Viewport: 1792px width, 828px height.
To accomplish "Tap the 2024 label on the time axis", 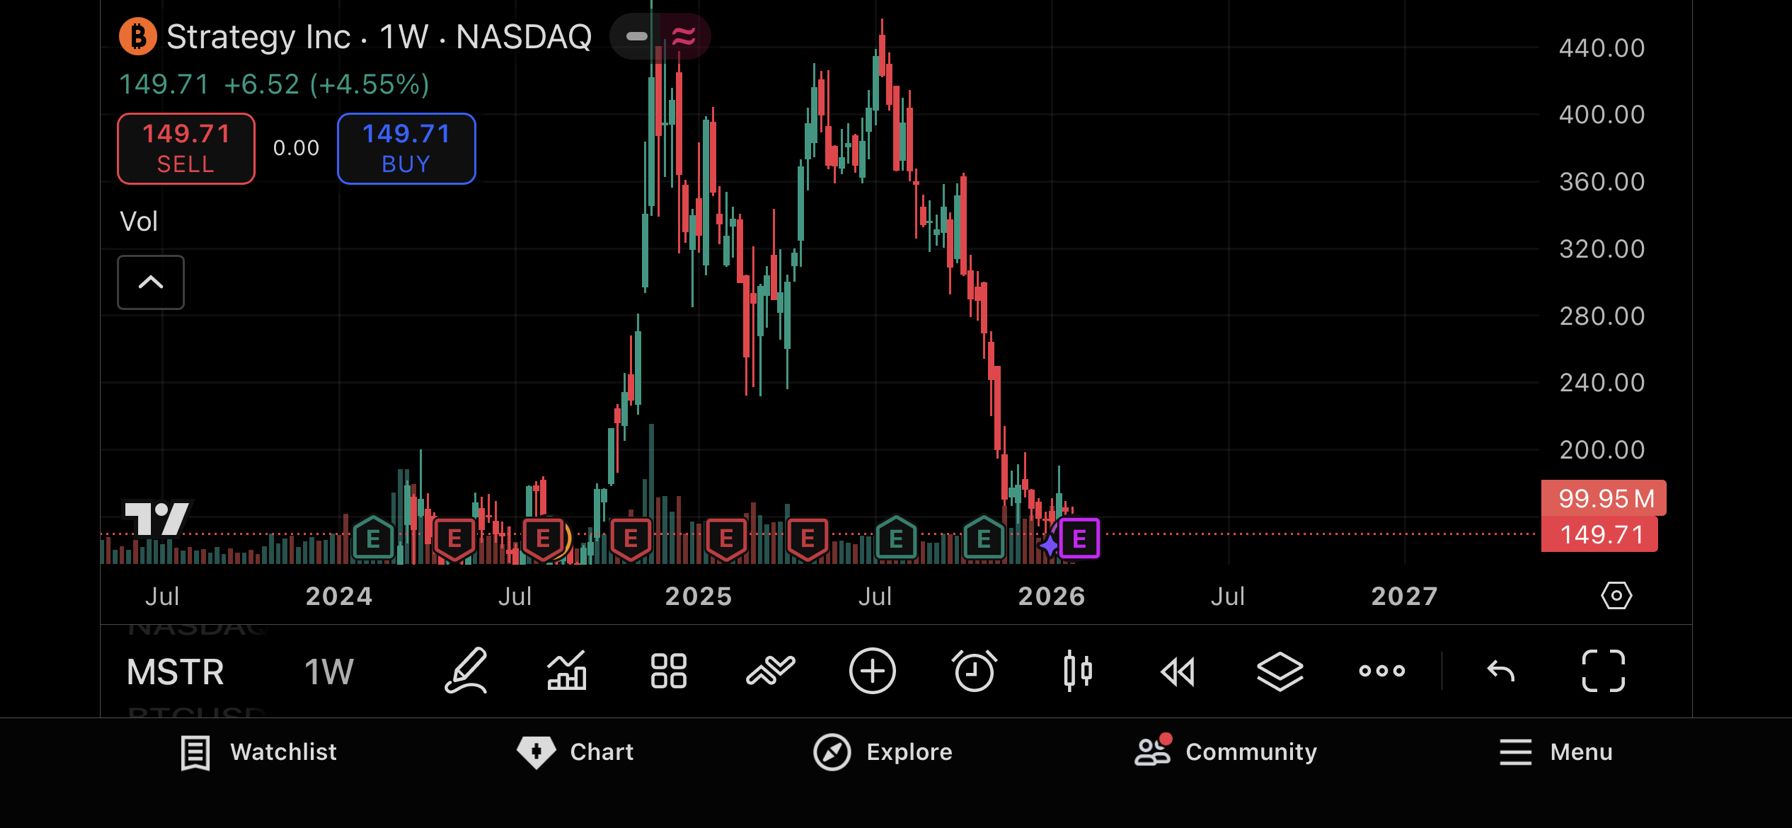I will coord(339,597).
